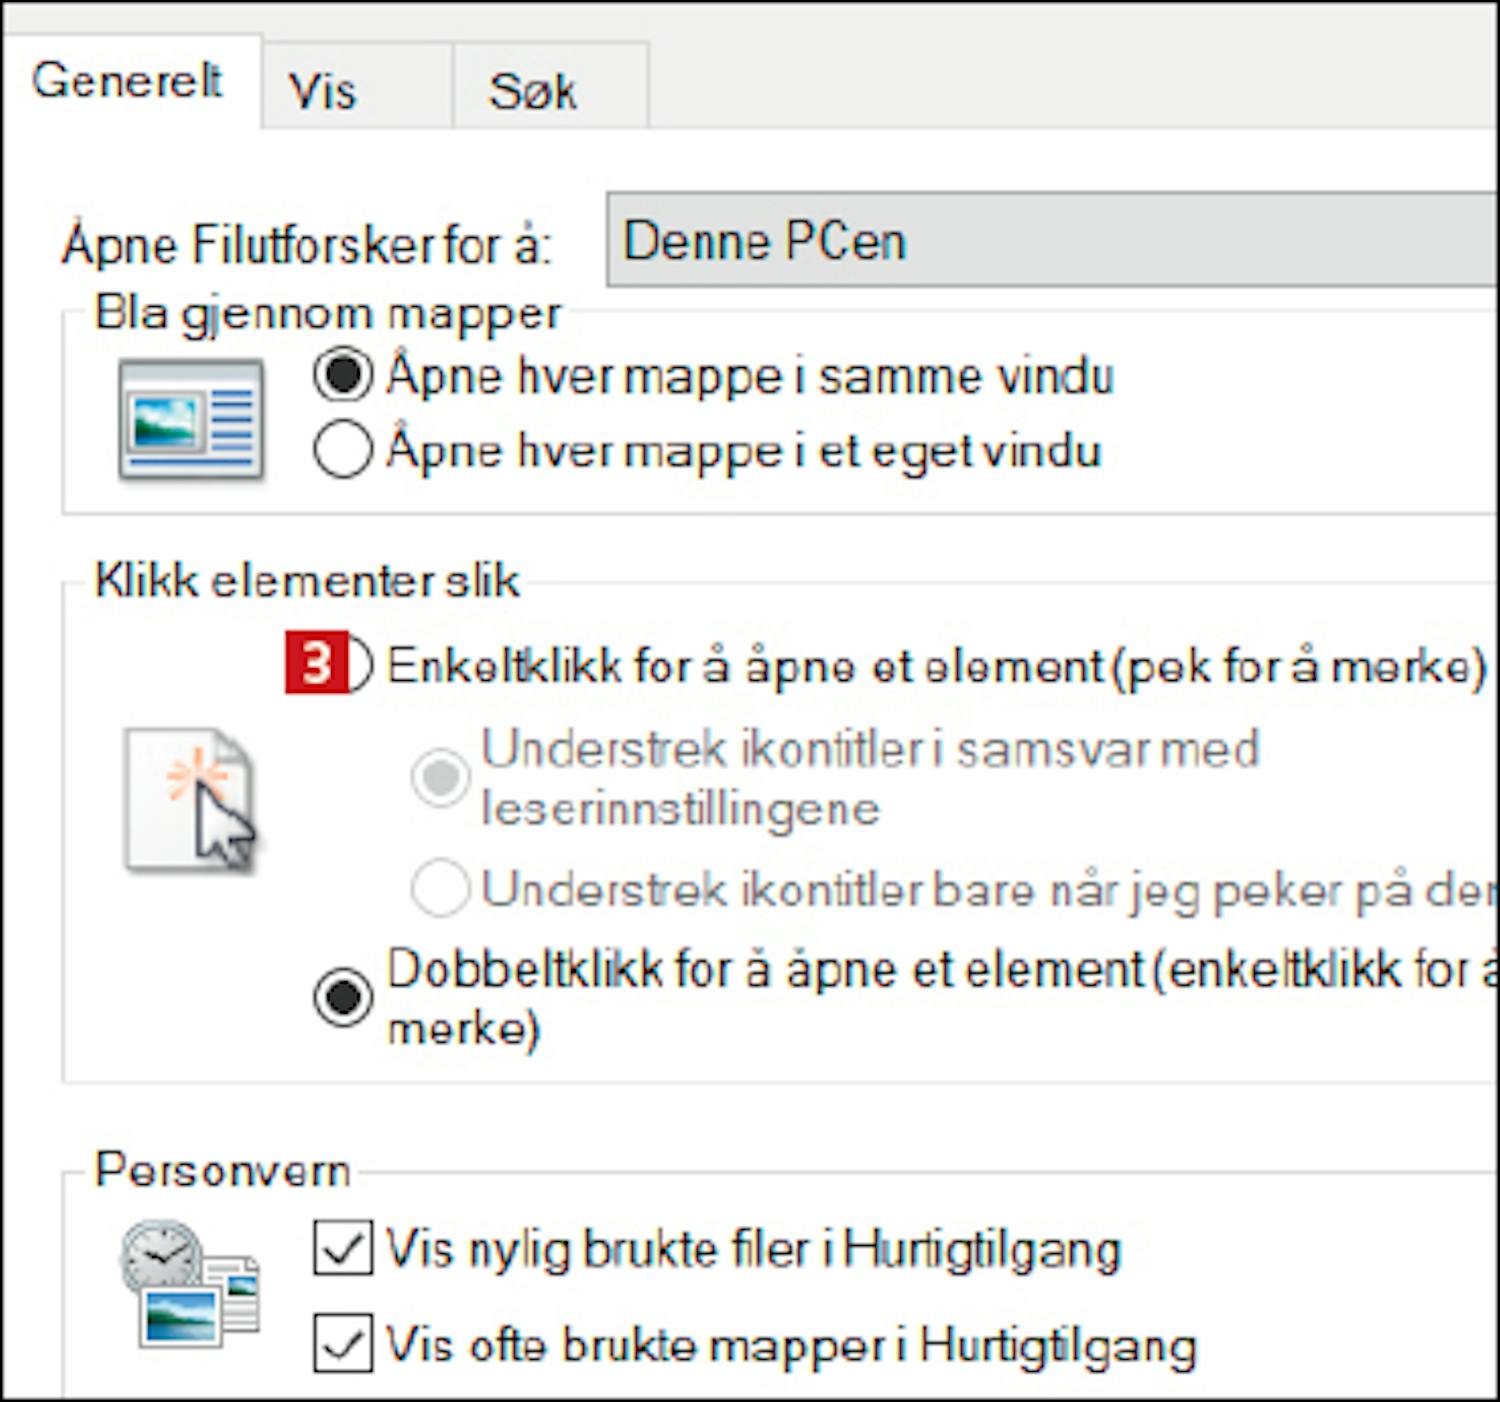Uncheck 'Vis nylig brukte filer i Hurtigtilgang'
This screenshot has height=1402, width=1500.
[x=343, y=1248]
